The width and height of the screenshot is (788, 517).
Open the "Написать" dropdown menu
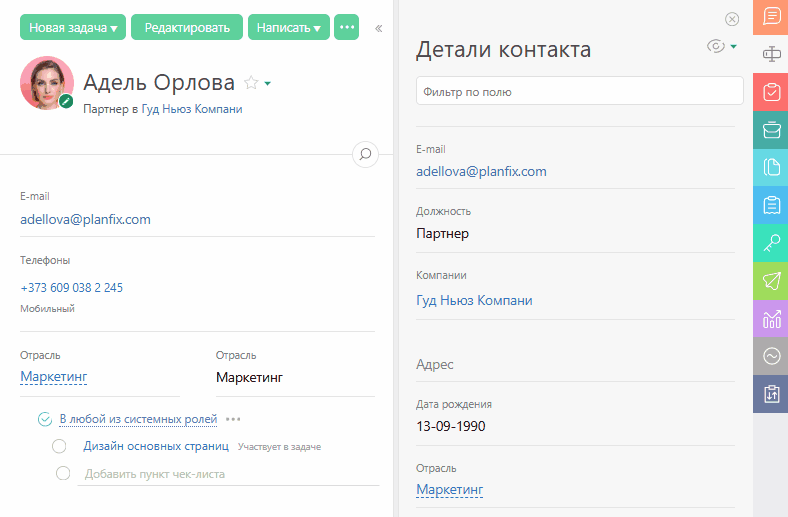pyautogui.click(x=288, y=27)
